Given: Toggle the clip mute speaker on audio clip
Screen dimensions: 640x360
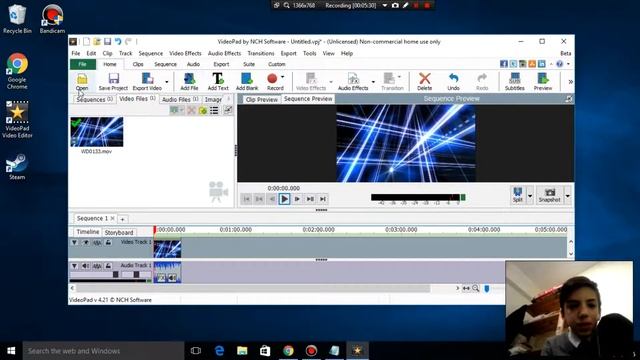Looking at the screenshot, I should click(x=172, y=278).
